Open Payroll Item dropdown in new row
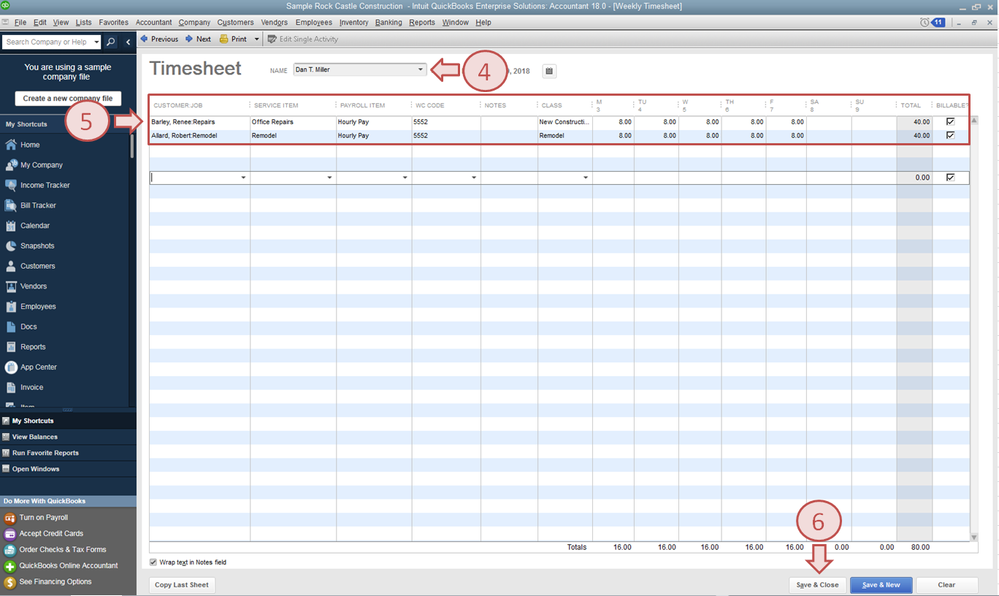Image resolution: width=999 pixels, height=596 pixels. (x=405, y=178)
